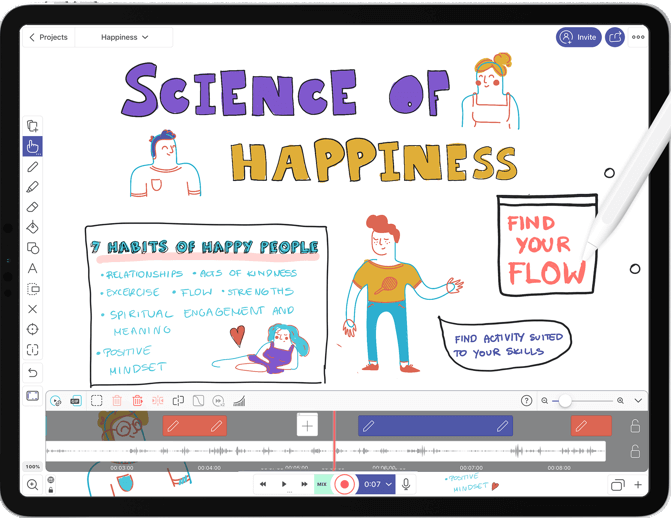
Task: Click the 00:07:00 timeline timestamp
Action: pos(471,468)
